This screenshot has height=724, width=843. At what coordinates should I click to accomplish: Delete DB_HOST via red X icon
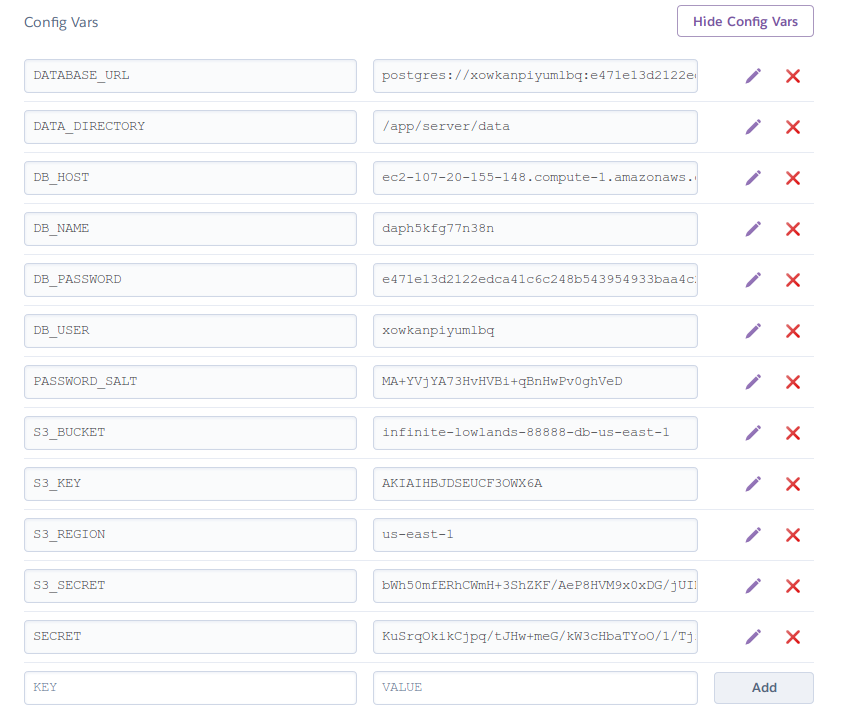pyautogui.click(x=793, y=178)
